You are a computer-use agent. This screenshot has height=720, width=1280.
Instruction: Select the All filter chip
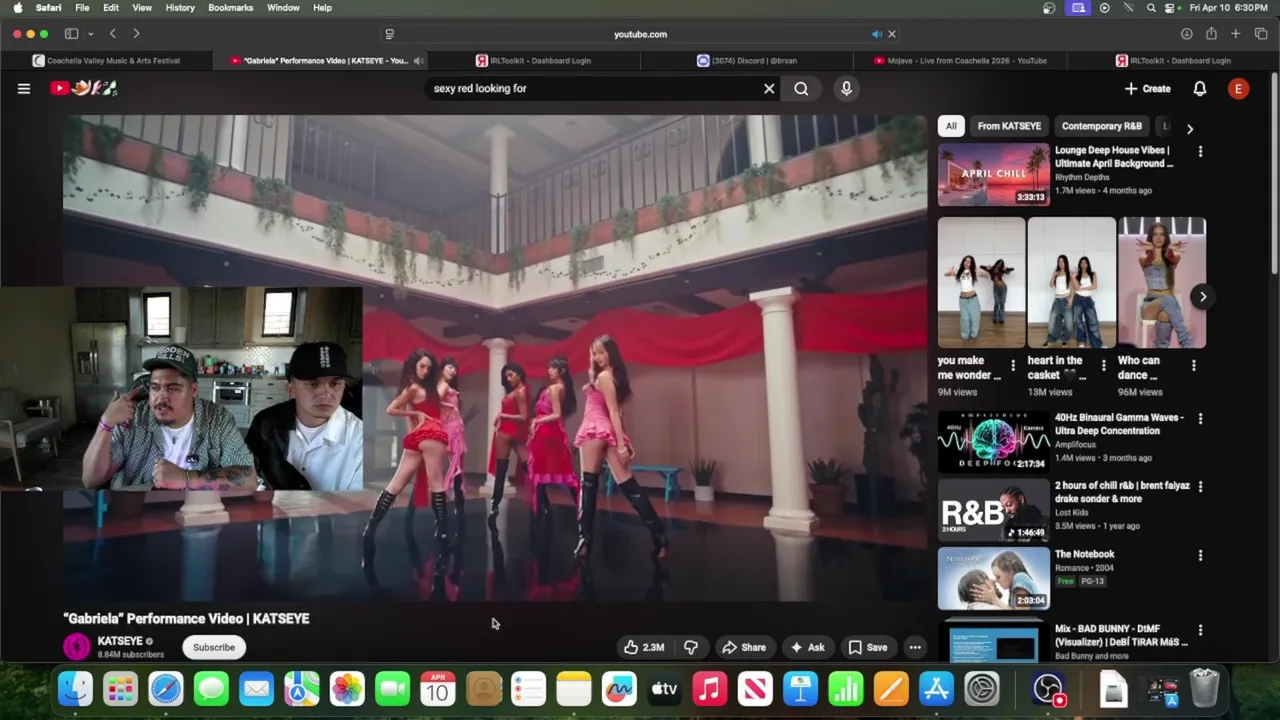tap(951, 126)
